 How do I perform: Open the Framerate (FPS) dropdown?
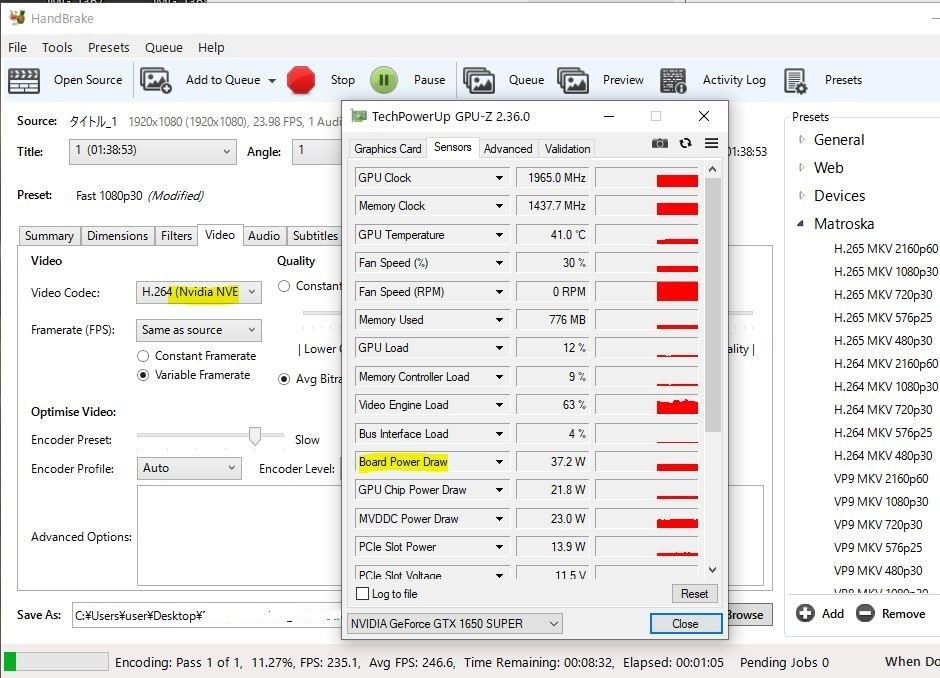pyautogui.click(x=198, y=330)
